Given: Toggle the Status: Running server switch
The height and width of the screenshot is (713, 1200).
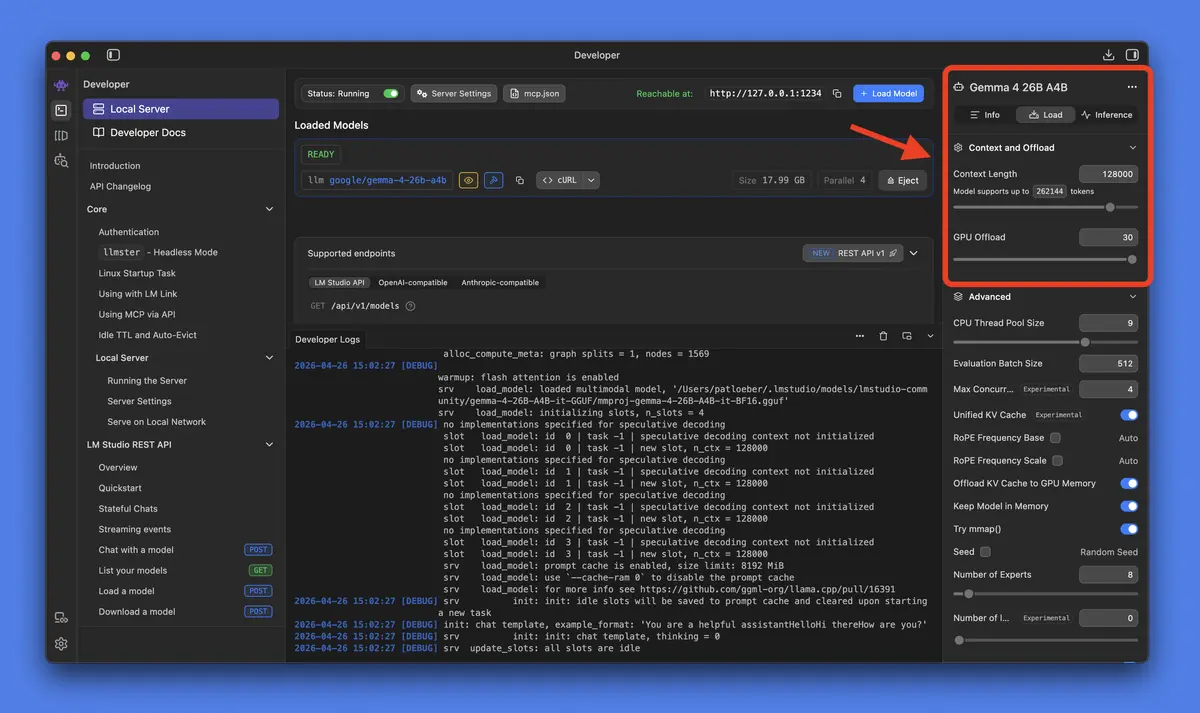Looking at the screenshot, I should [391, 93].
